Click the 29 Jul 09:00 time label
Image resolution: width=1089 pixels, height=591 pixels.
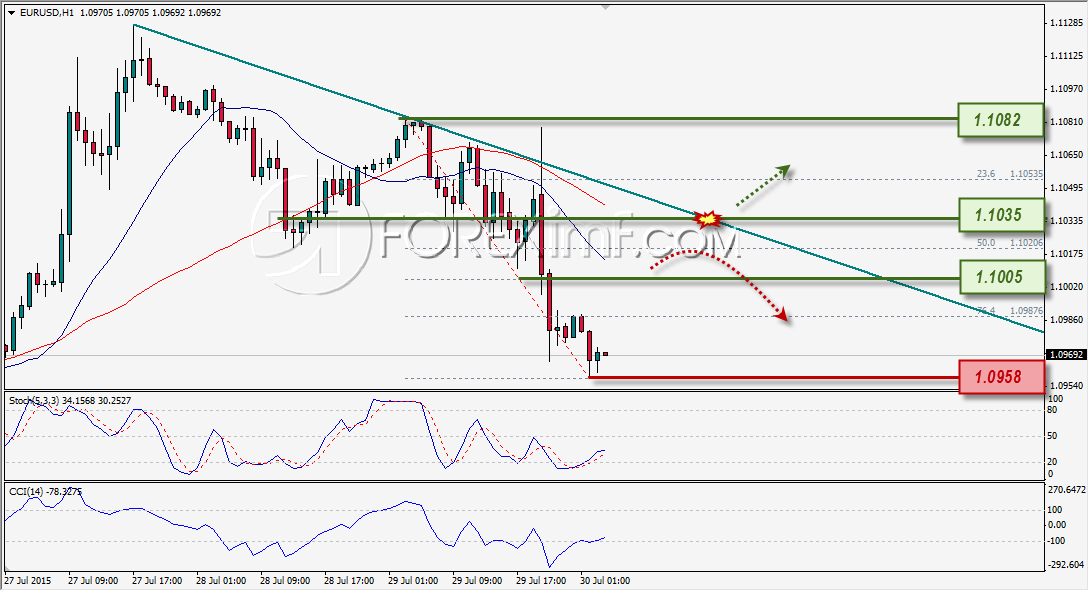point(476,580)
